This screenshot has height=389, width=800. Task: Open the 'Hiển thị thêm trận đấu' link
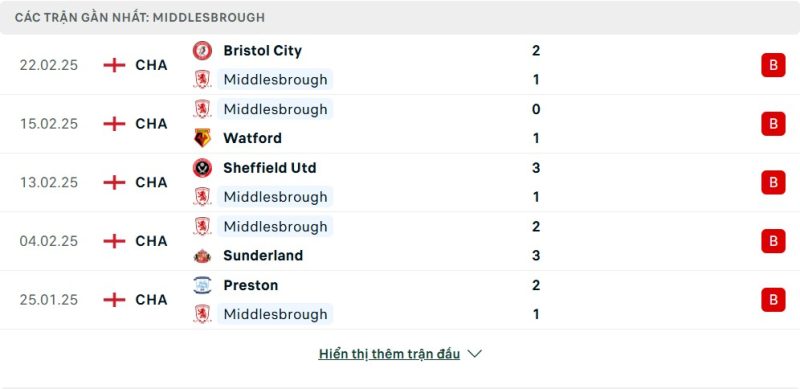click(389, 354)
